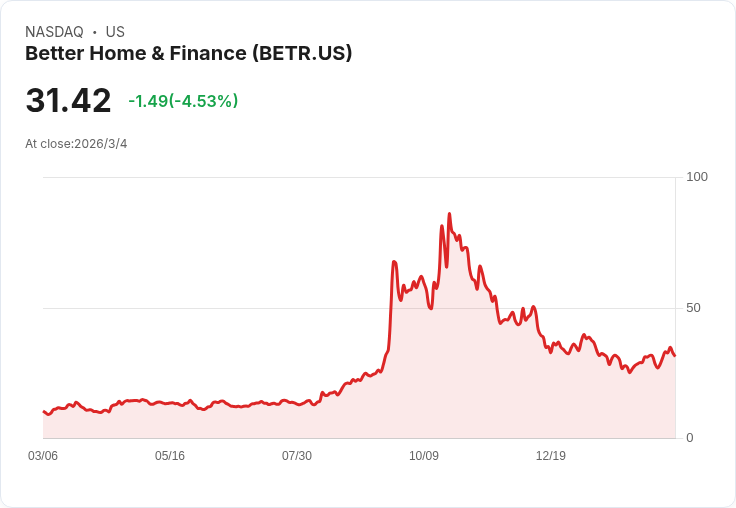Click the 100 y-axis label
The image size is (736, 508).
click(x=696, y=177)
